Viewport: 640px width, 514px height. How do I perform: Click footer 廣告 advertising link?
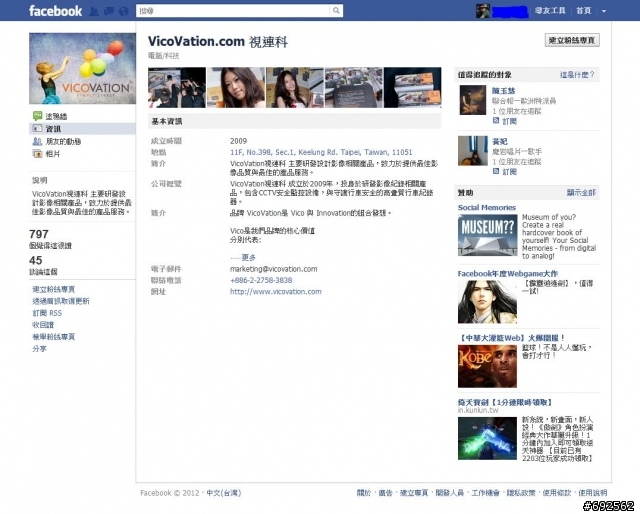(385, 493)
